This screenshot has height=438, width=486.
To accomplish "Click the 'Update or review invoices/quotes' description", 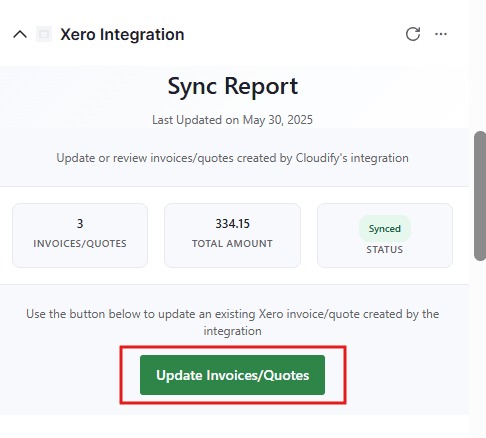I will [x=232, y=158].
